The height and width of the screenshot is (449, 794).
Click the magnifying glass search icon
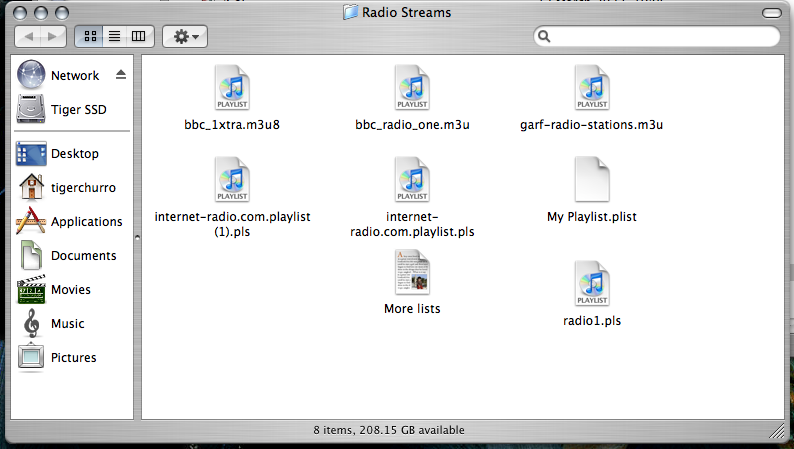tap(544, 36)
